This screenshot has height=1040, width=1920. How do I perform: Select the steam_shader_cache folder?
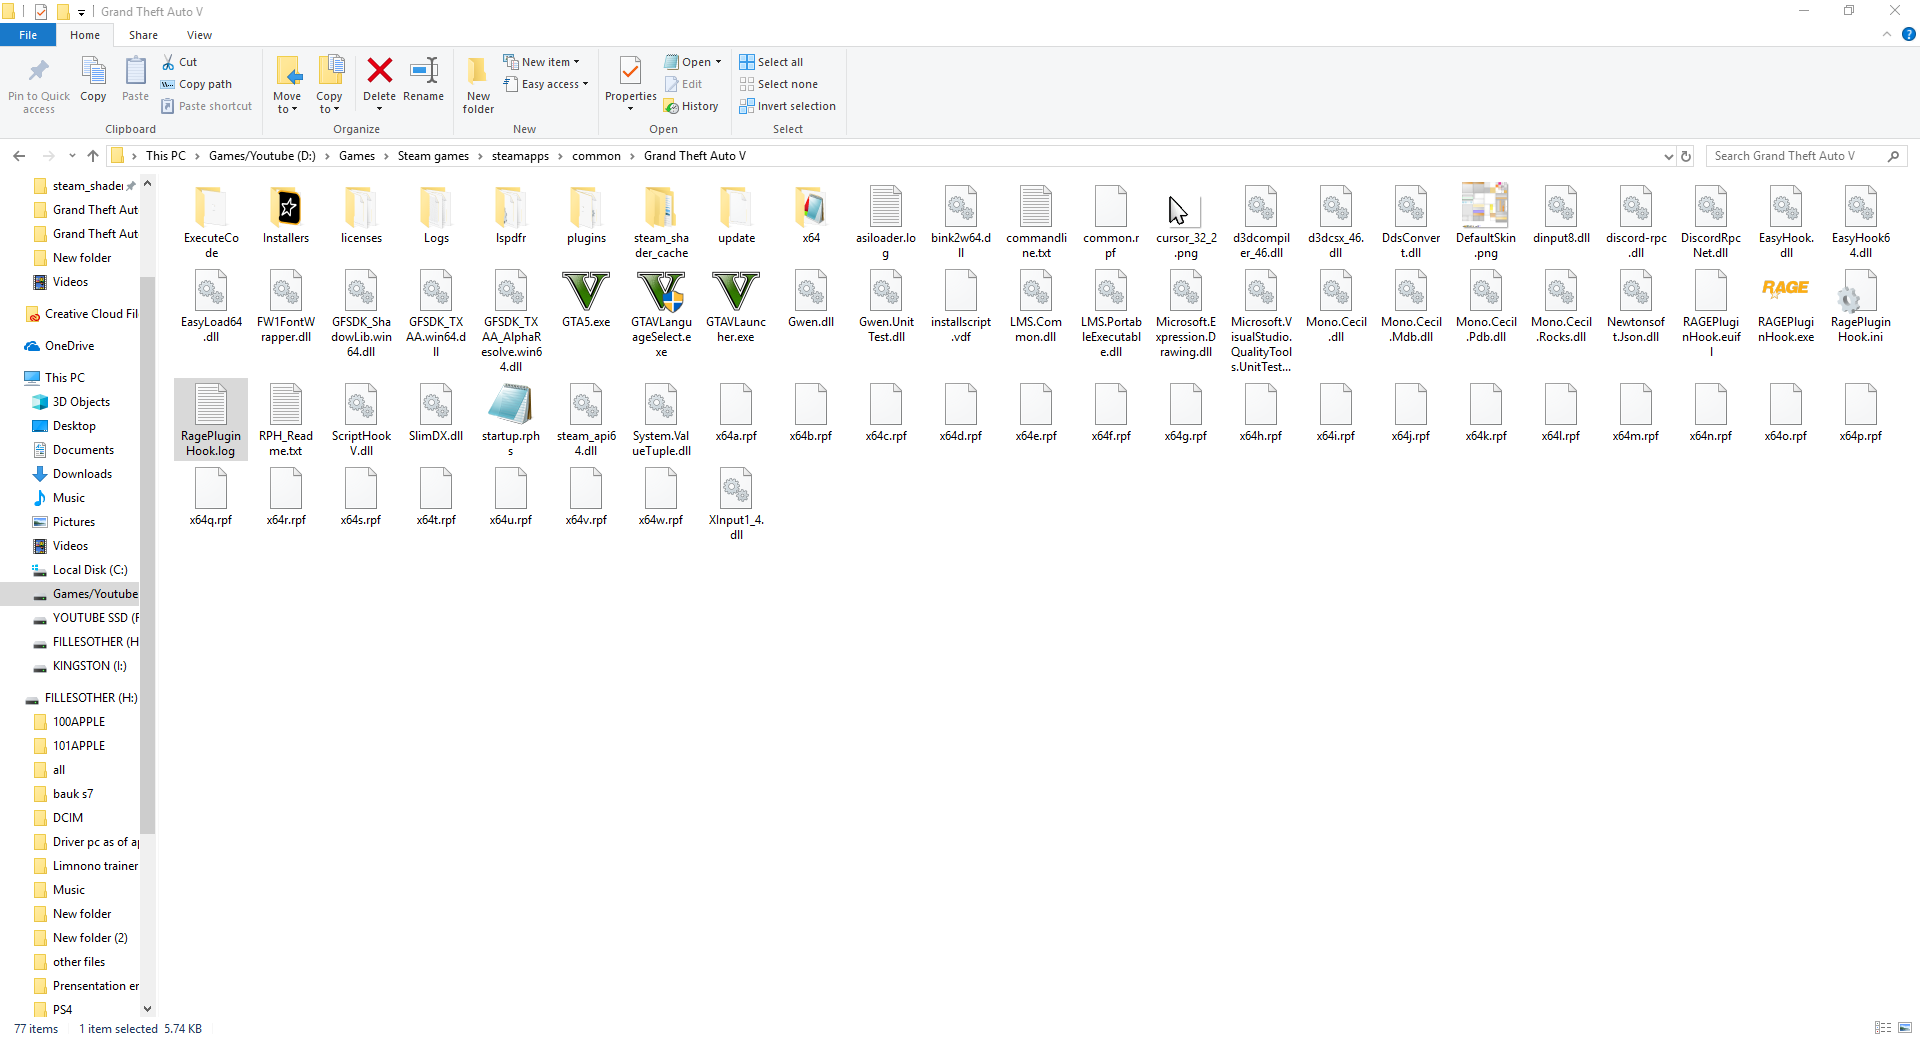point(661,222)
